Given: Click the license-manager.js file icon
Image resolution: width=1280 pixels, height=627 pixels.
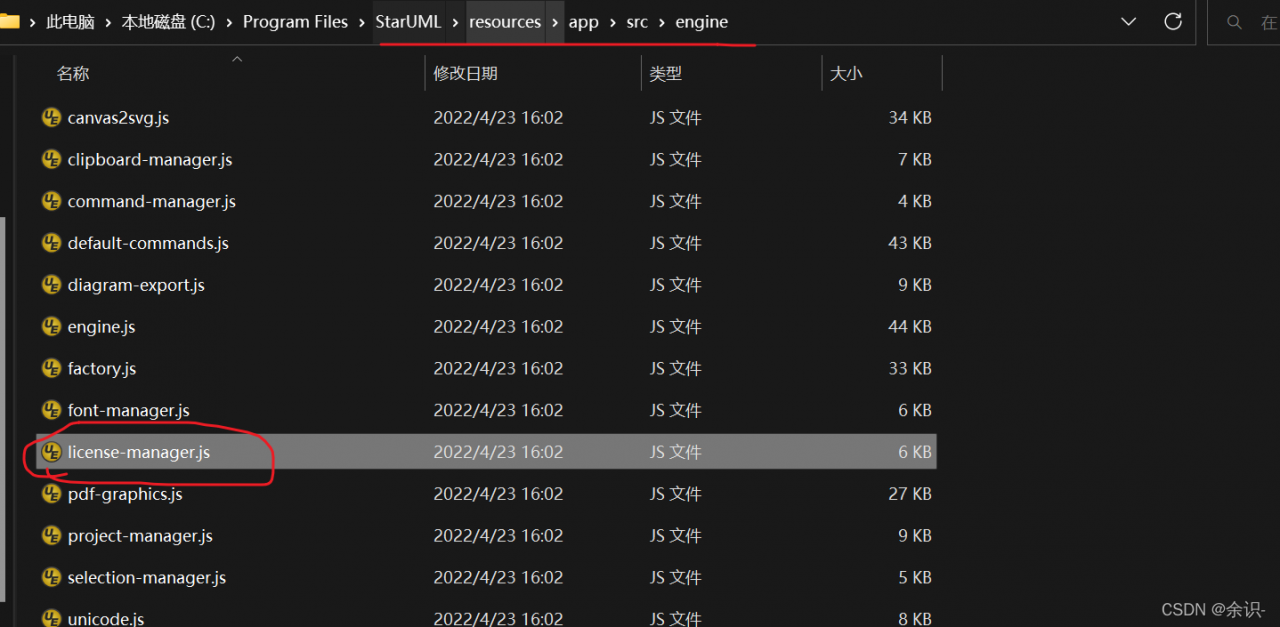Looking at the screenshot, I should [52, 452].
